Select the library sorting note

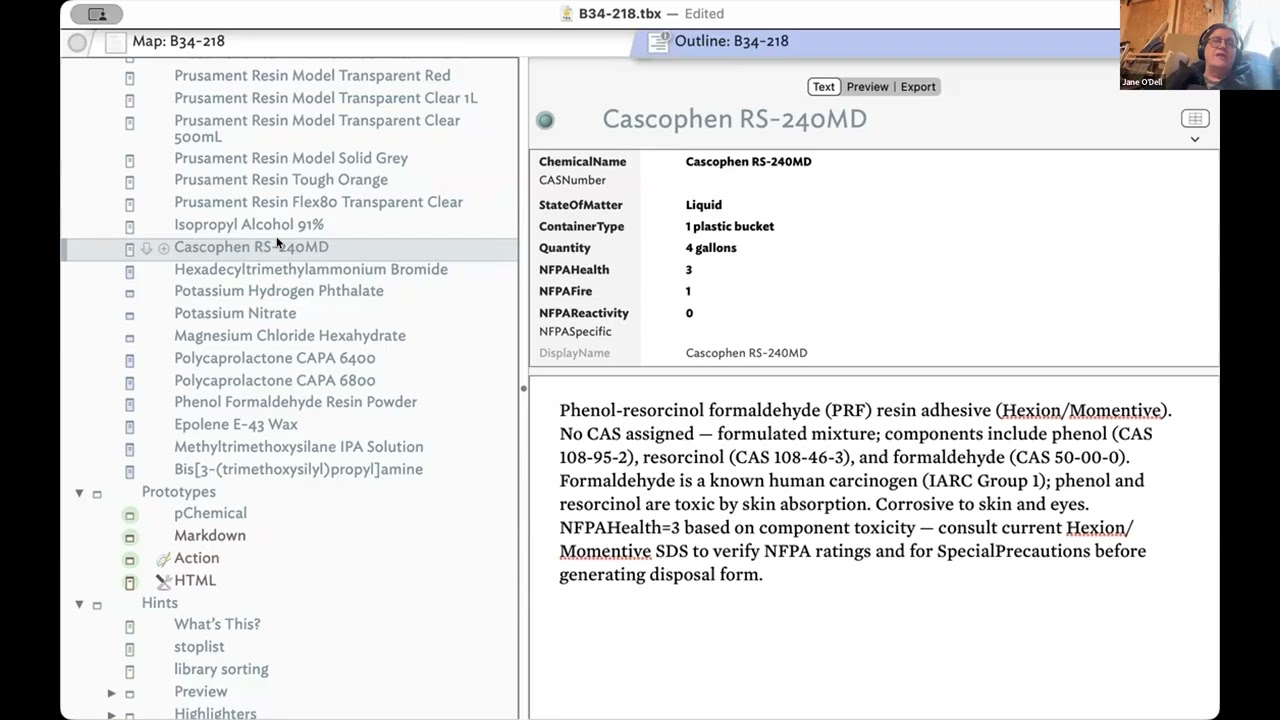[x=221, y=669]
